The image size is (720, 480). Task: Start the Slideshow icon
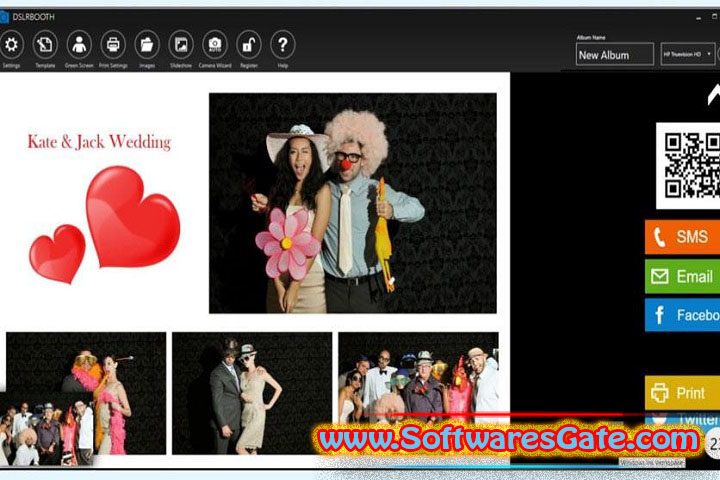point(181,45)
